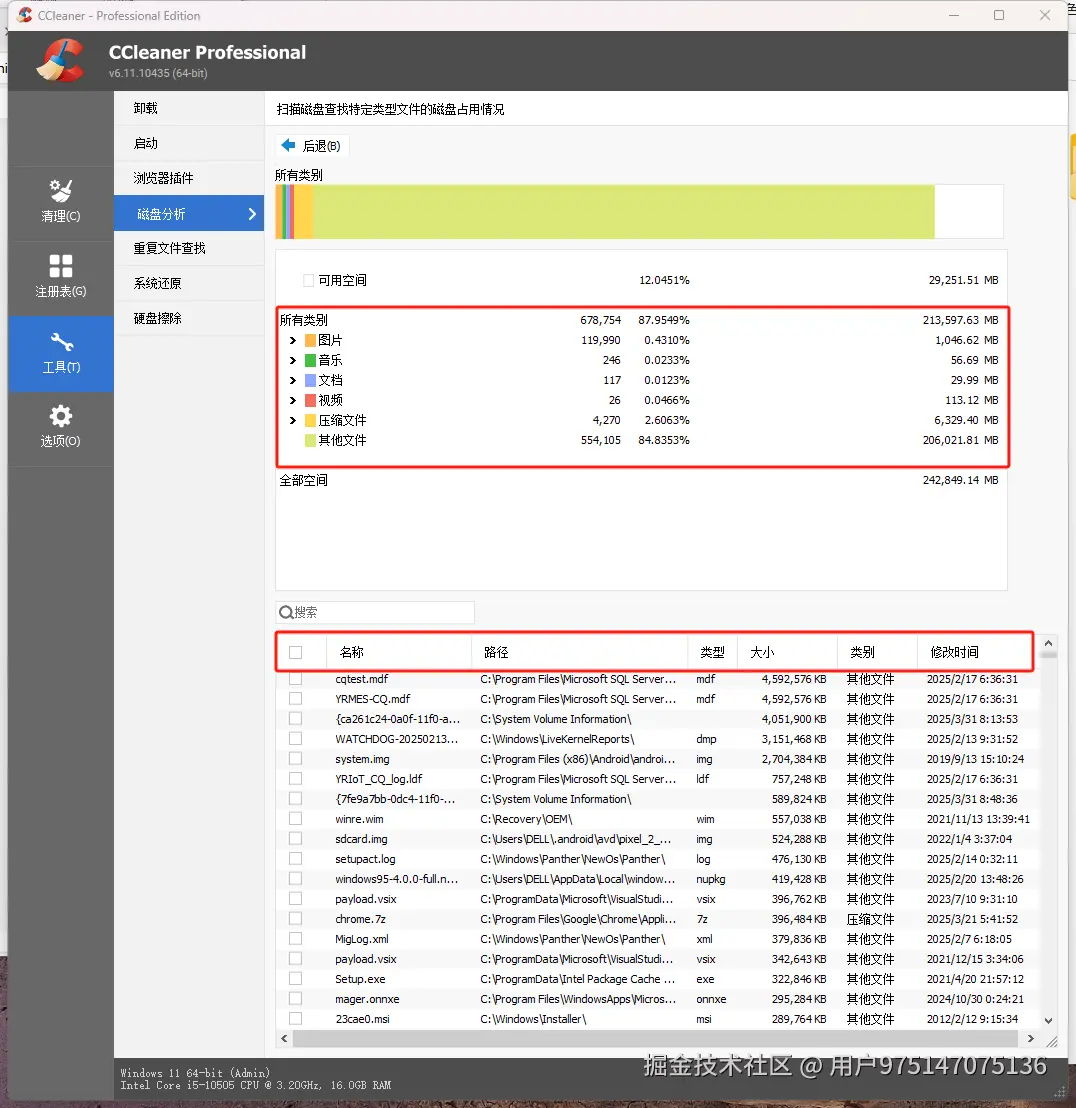Open the 工具 tools section

click(61, 353)
